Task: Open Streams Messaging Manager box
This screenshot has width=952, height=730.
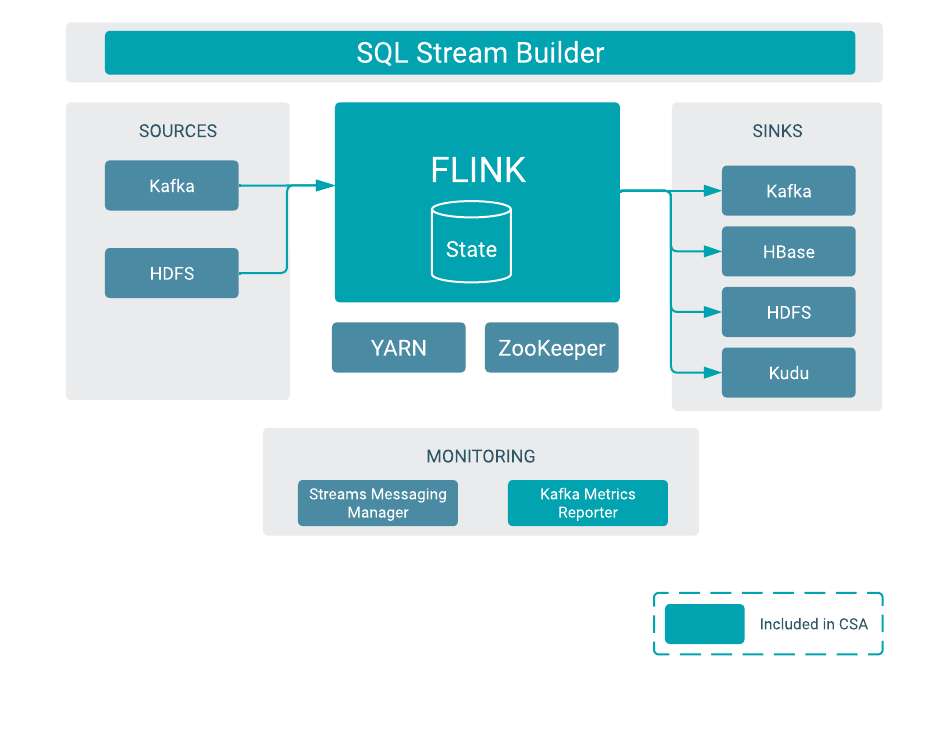Action: [378, 503]
